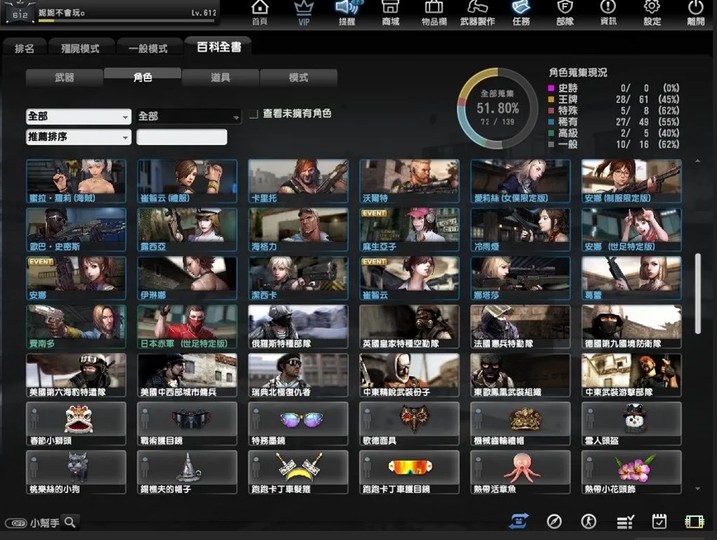Click the vertical scrollbar thumb
Screen dimensions: 717x540
[x=698, y=293]
